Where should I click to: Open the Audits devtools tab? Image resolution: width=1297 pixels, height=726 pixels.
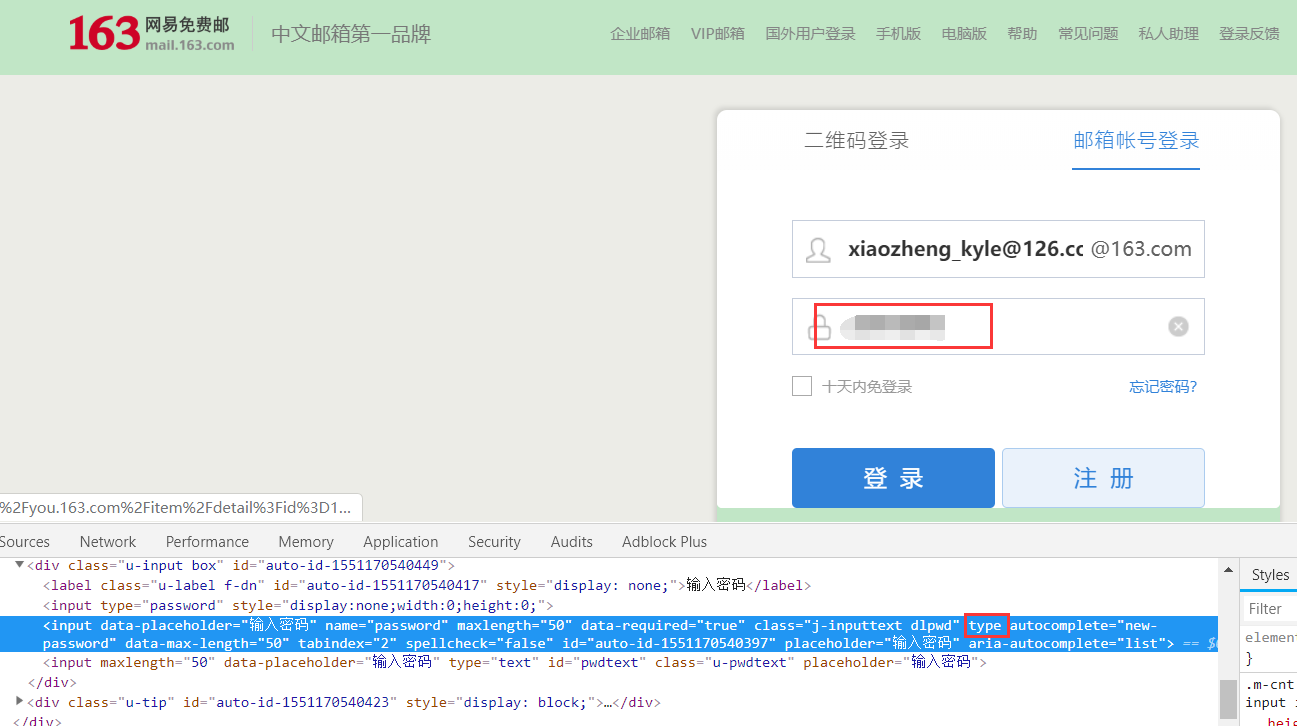pos(571,541)
